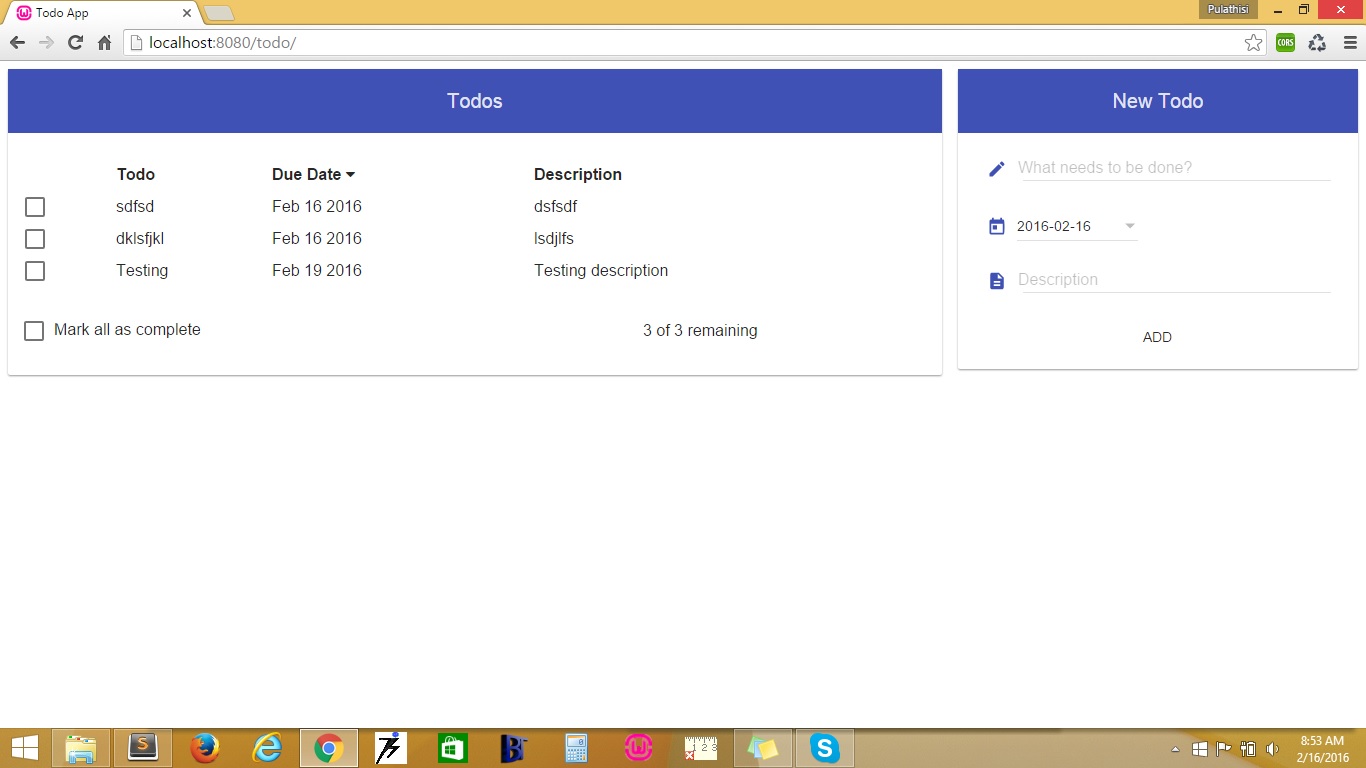Check the checkbox for todo dklsfjkl
Screen dimensions: 1366x768
(35, 239)
